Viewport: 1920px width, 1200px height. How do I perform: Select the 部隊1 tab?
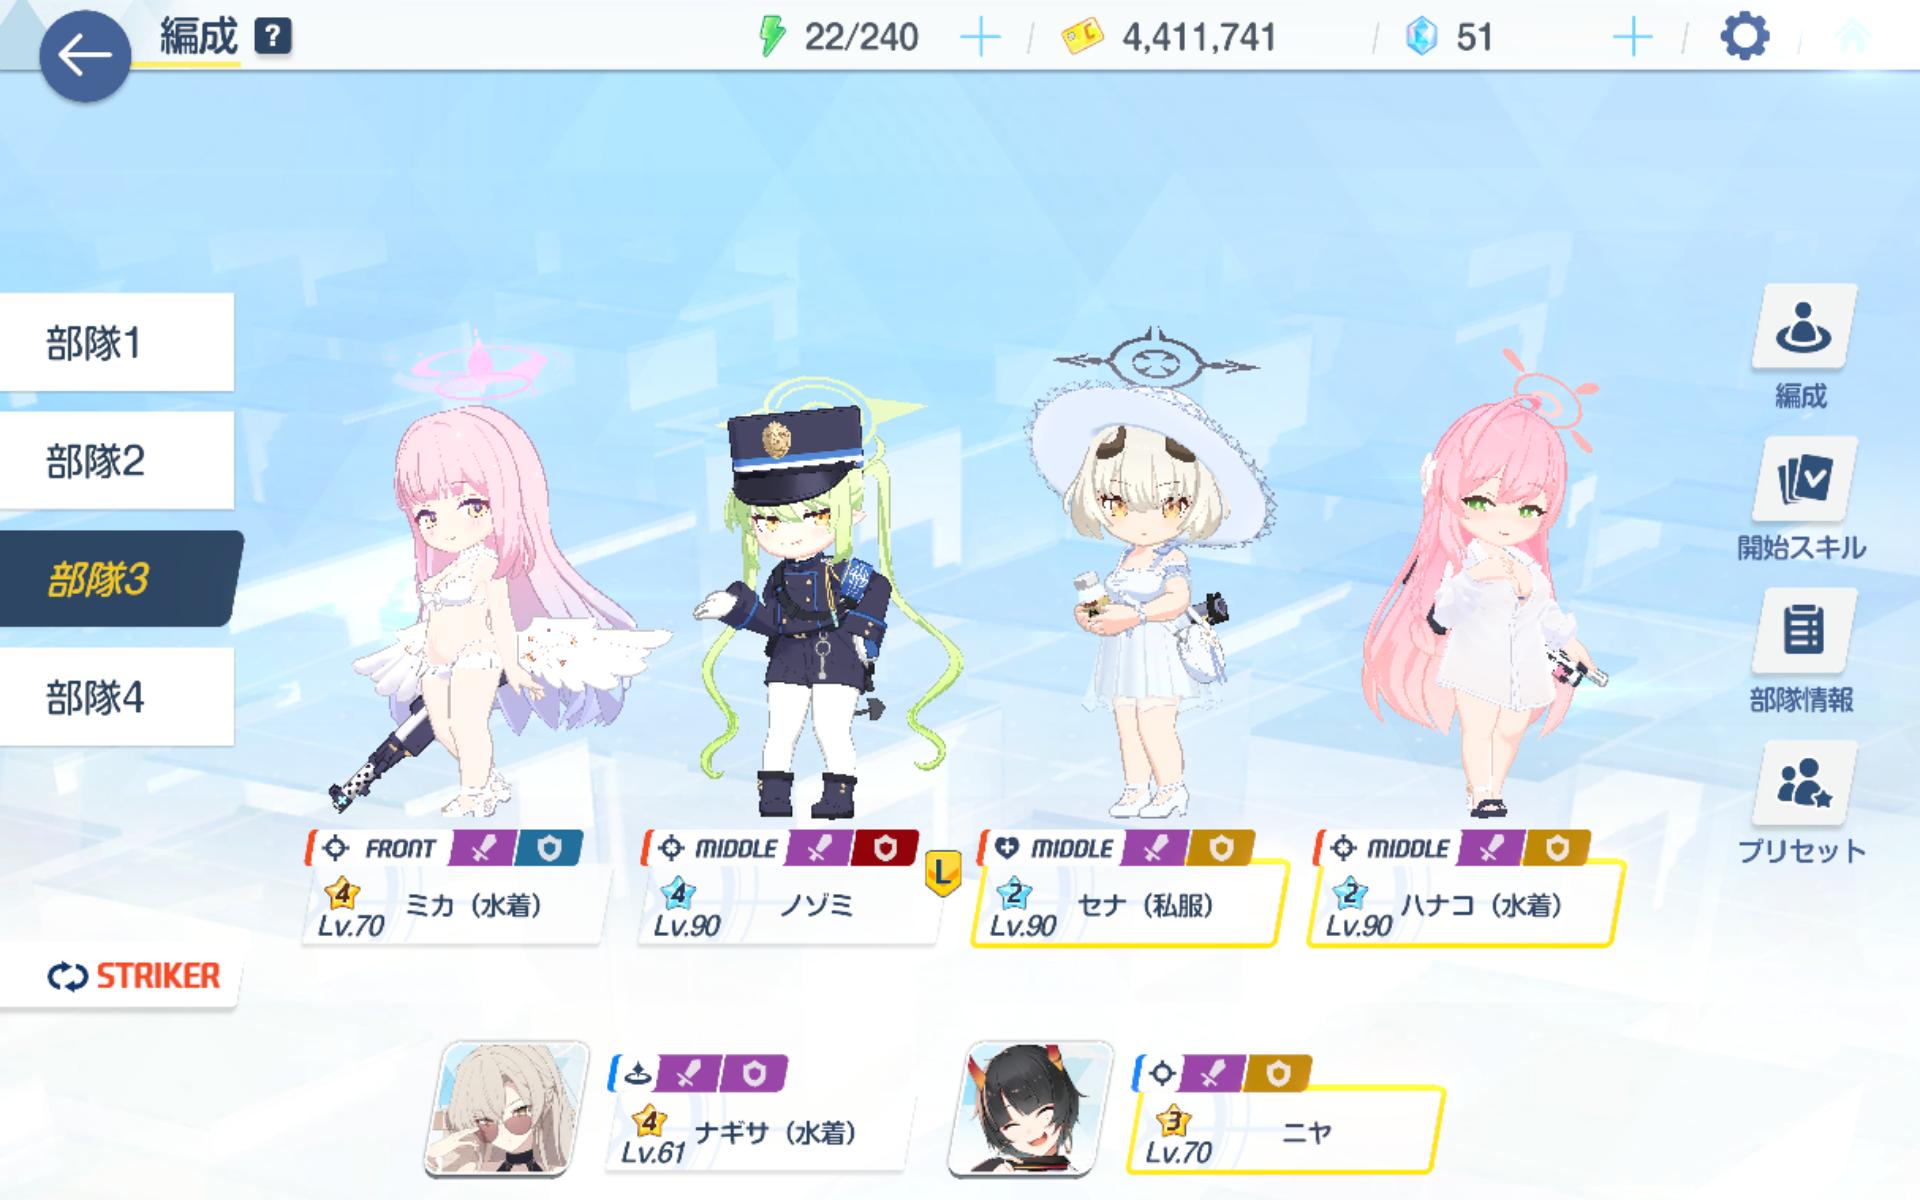[x=117, y=343]
